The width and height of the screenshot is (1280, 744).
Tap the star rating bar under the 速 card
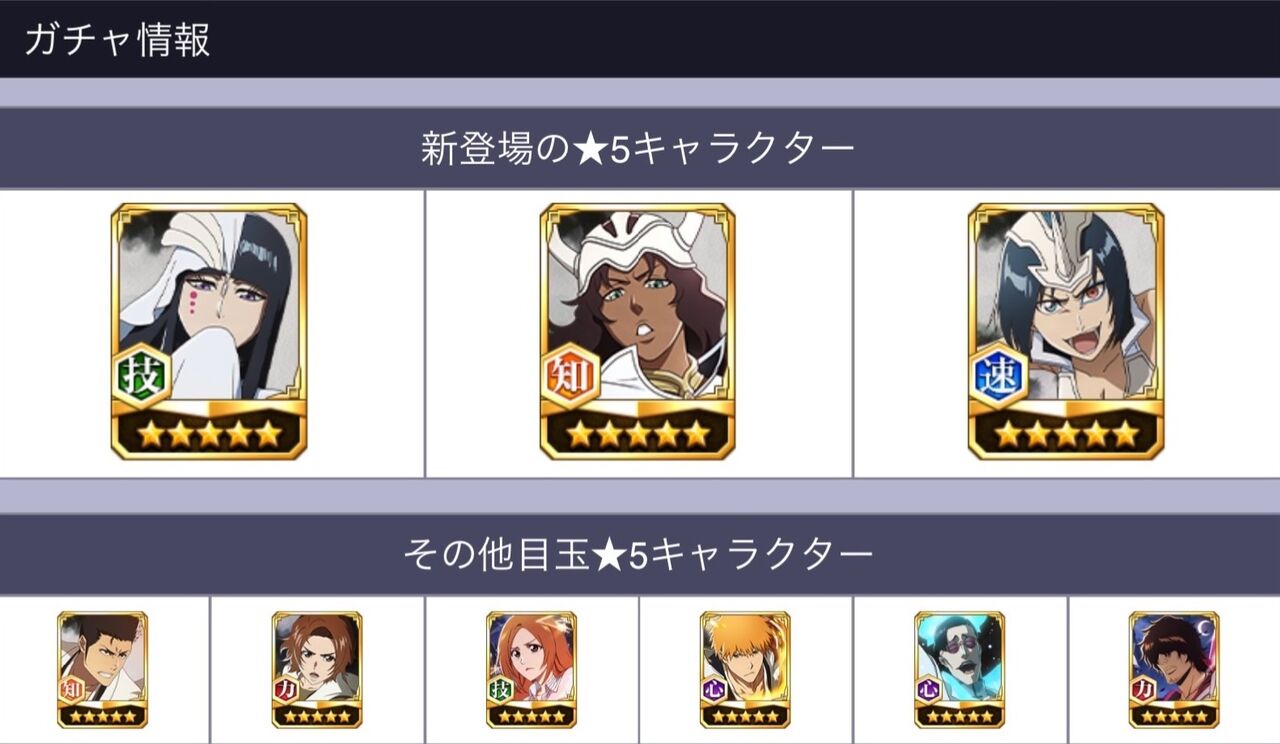coord(1066,433)
